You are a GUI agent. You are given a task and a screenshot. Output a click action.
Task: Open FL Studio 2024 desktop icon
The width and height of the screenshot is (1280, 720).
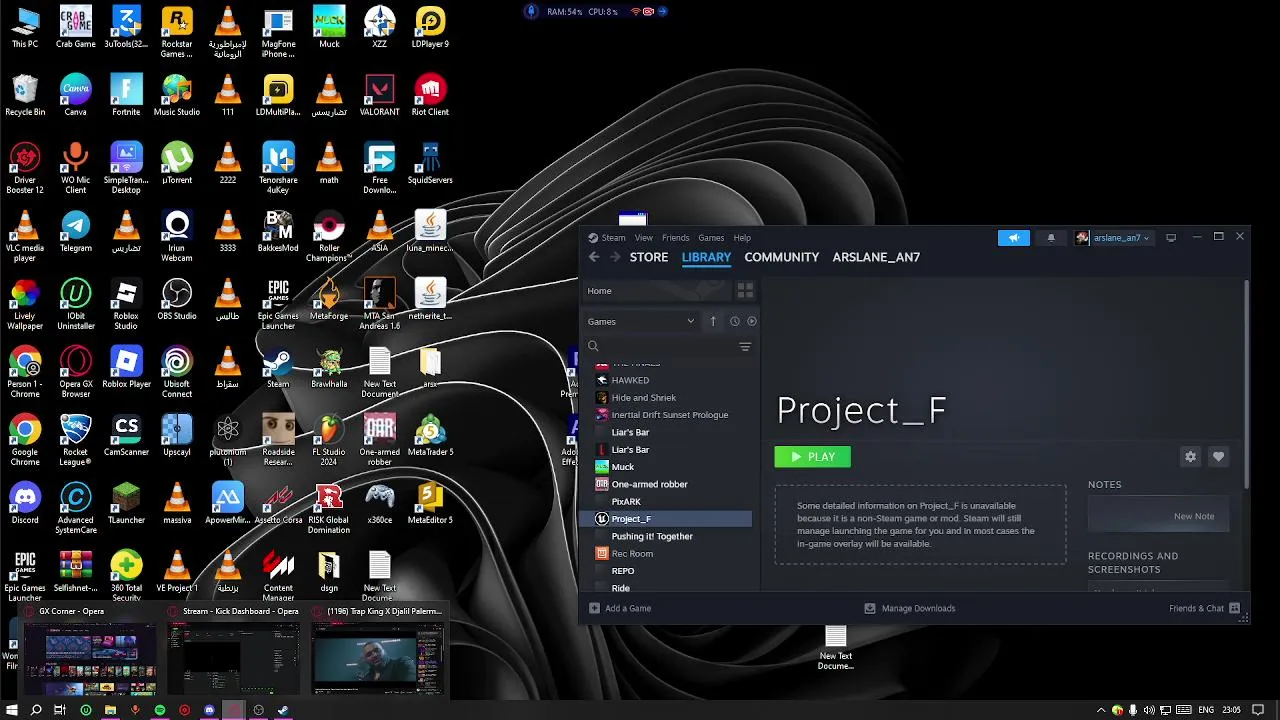click(x=328, y=439)
